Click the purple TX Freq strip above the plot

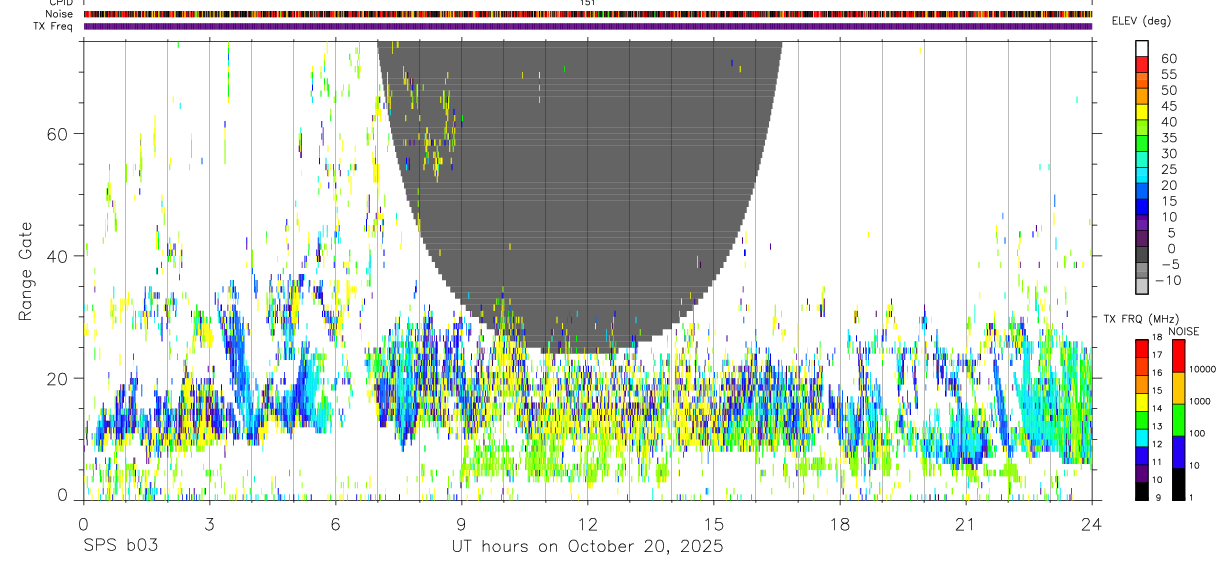point(588,26)
